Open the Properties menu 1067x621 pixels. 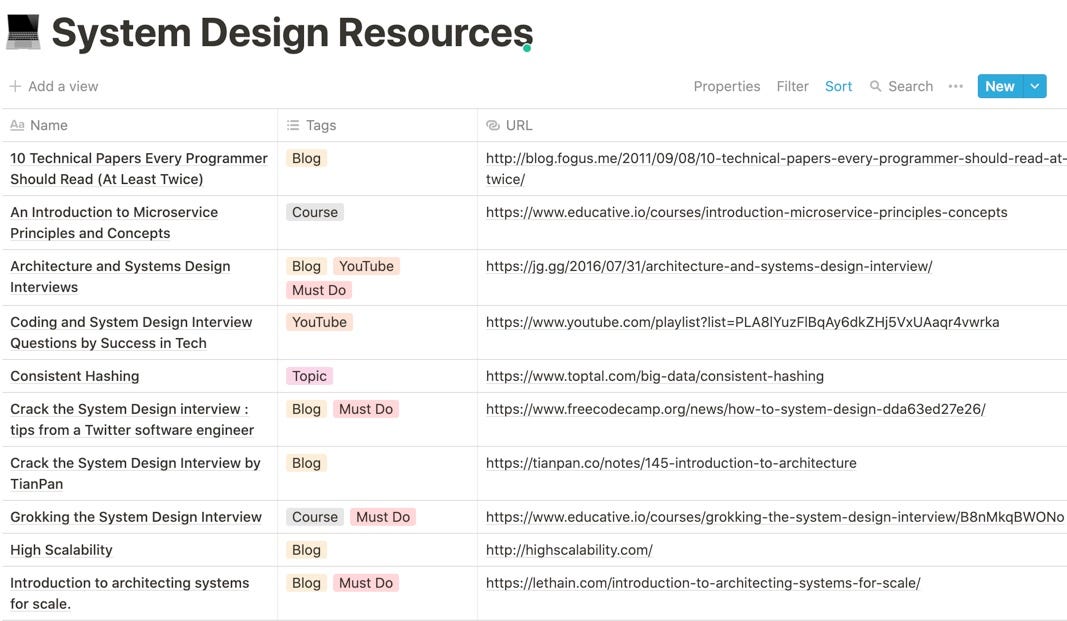coord(726,86)
